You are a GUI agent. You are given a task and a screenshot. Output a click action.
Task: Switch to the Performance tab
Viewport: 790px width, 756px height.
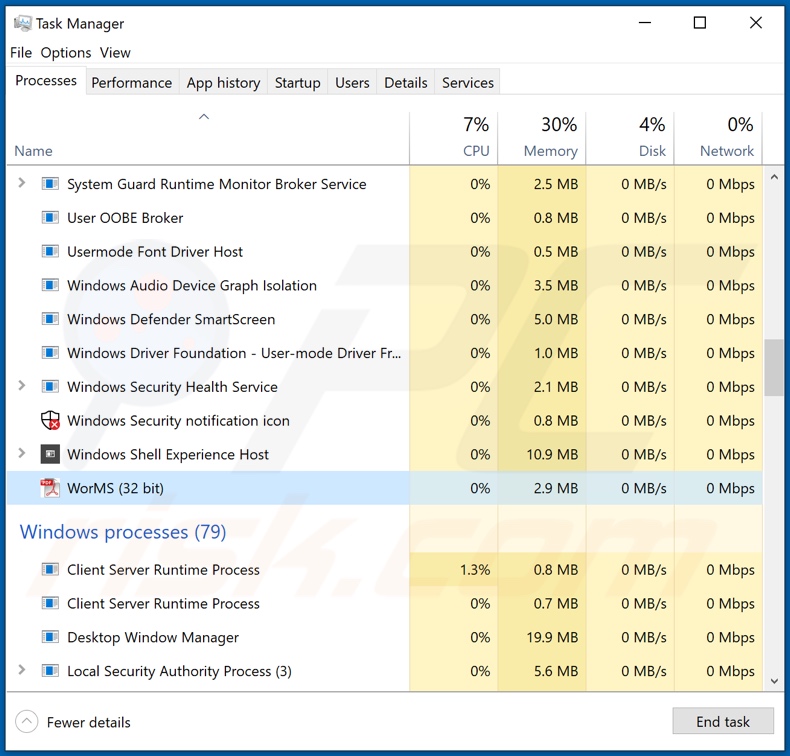point(131,83)
